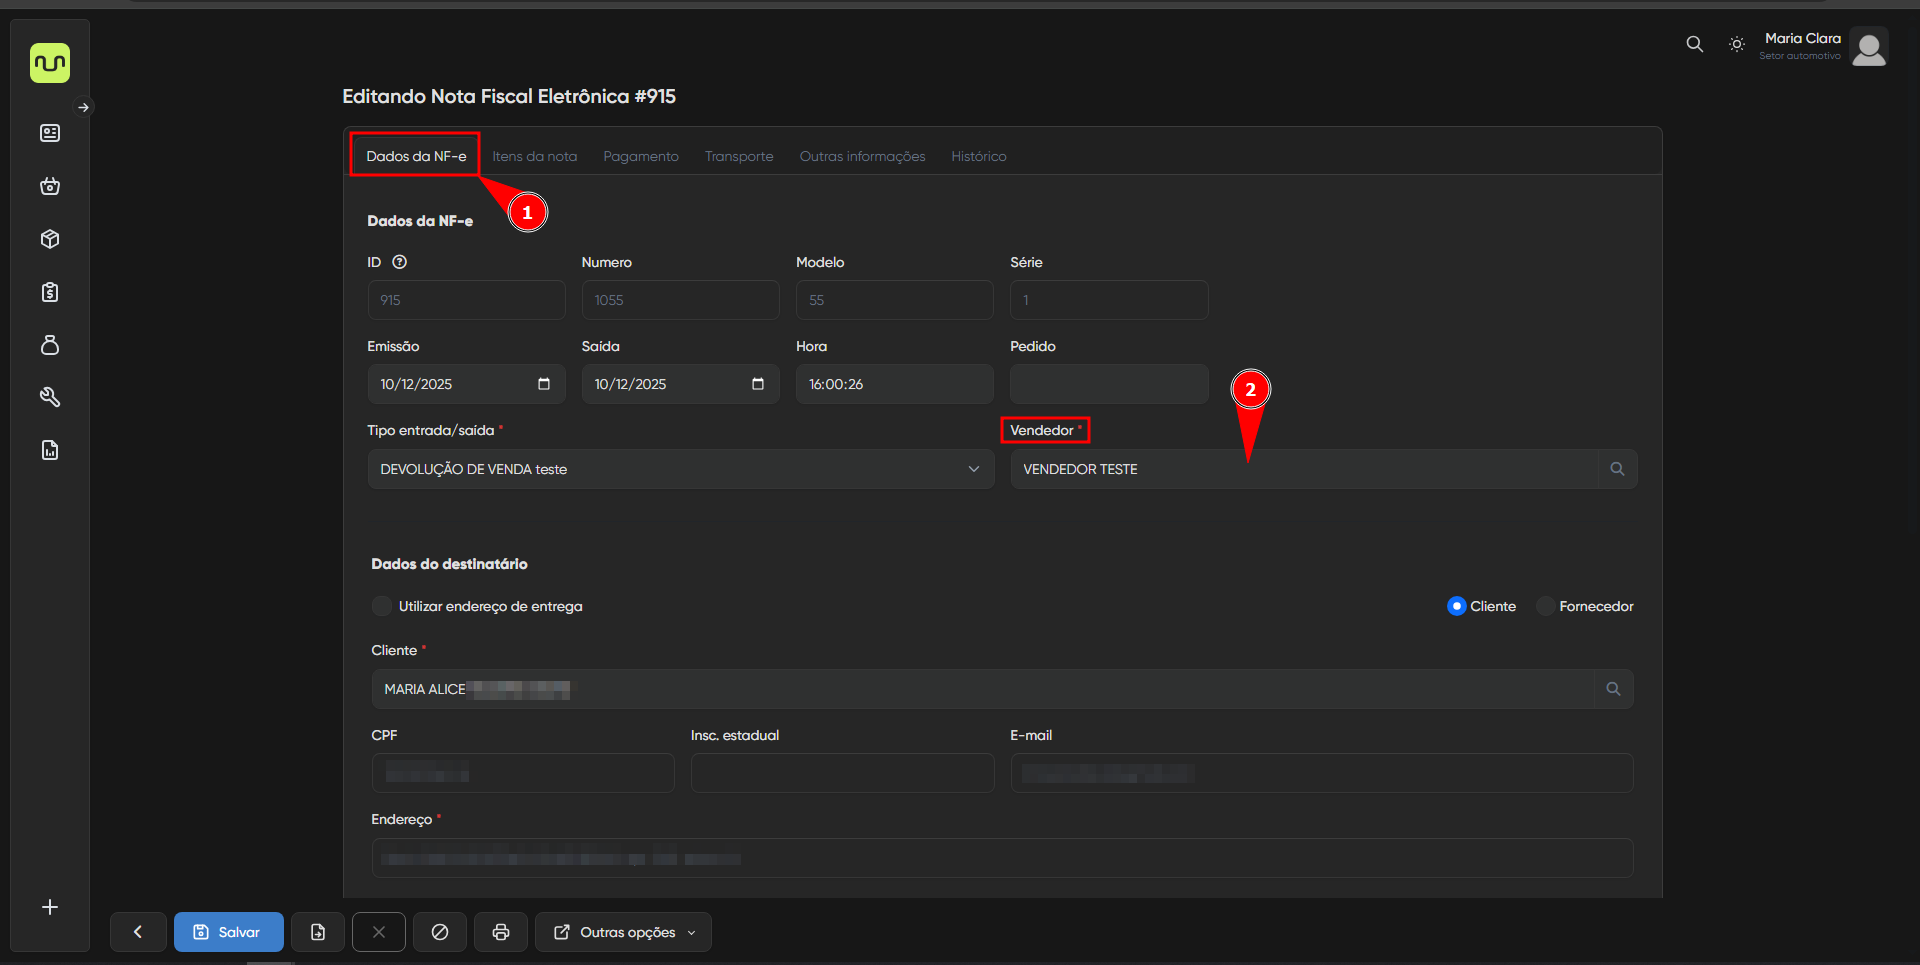Screen dimensions: 1920x965
Task: Open the shopping basket sidebar icon
Action: click(50, 186)
